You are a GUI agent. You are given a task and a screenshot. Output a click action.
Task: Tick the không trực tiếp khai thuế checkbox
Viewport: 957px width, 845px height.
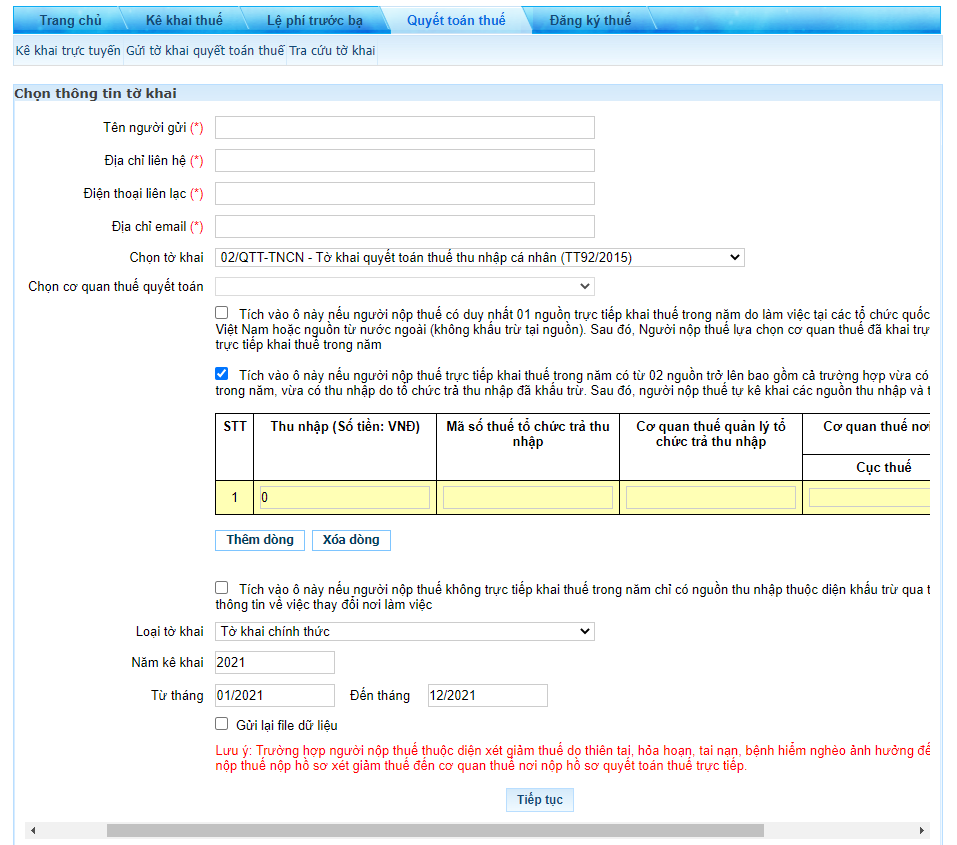point(222,587)
